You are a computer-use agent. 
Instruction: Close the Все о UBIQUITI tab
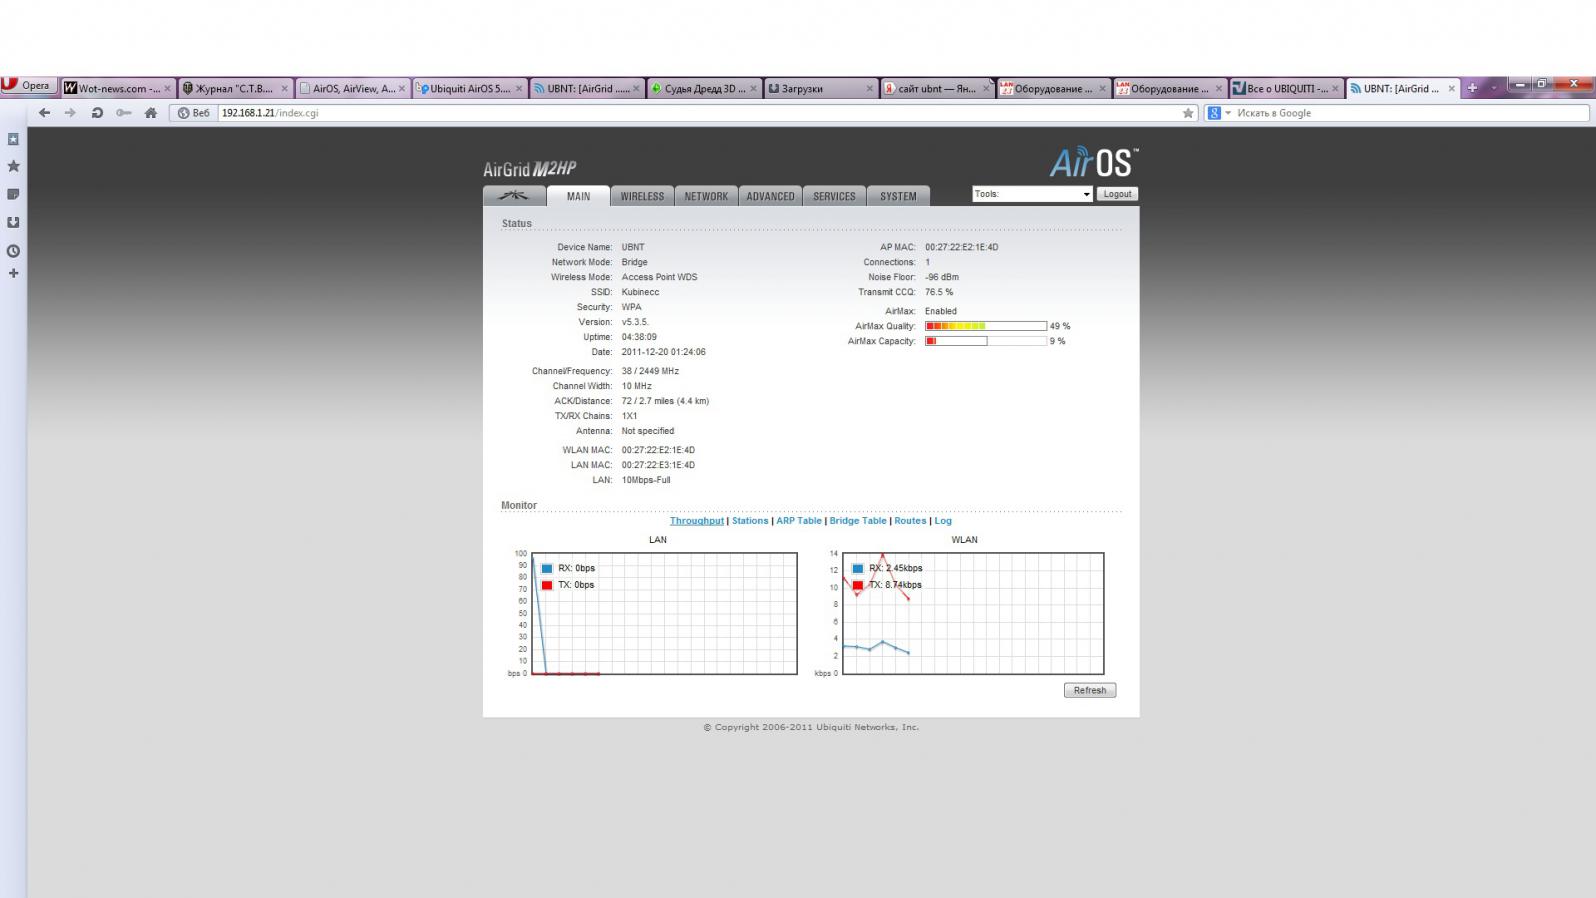[x=1335, y=88]
